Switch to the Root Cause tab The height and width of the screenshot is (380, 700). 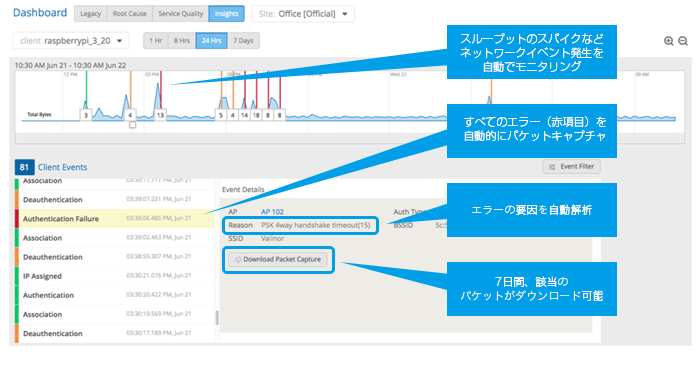pyautogui.click(x=129, y=14)
